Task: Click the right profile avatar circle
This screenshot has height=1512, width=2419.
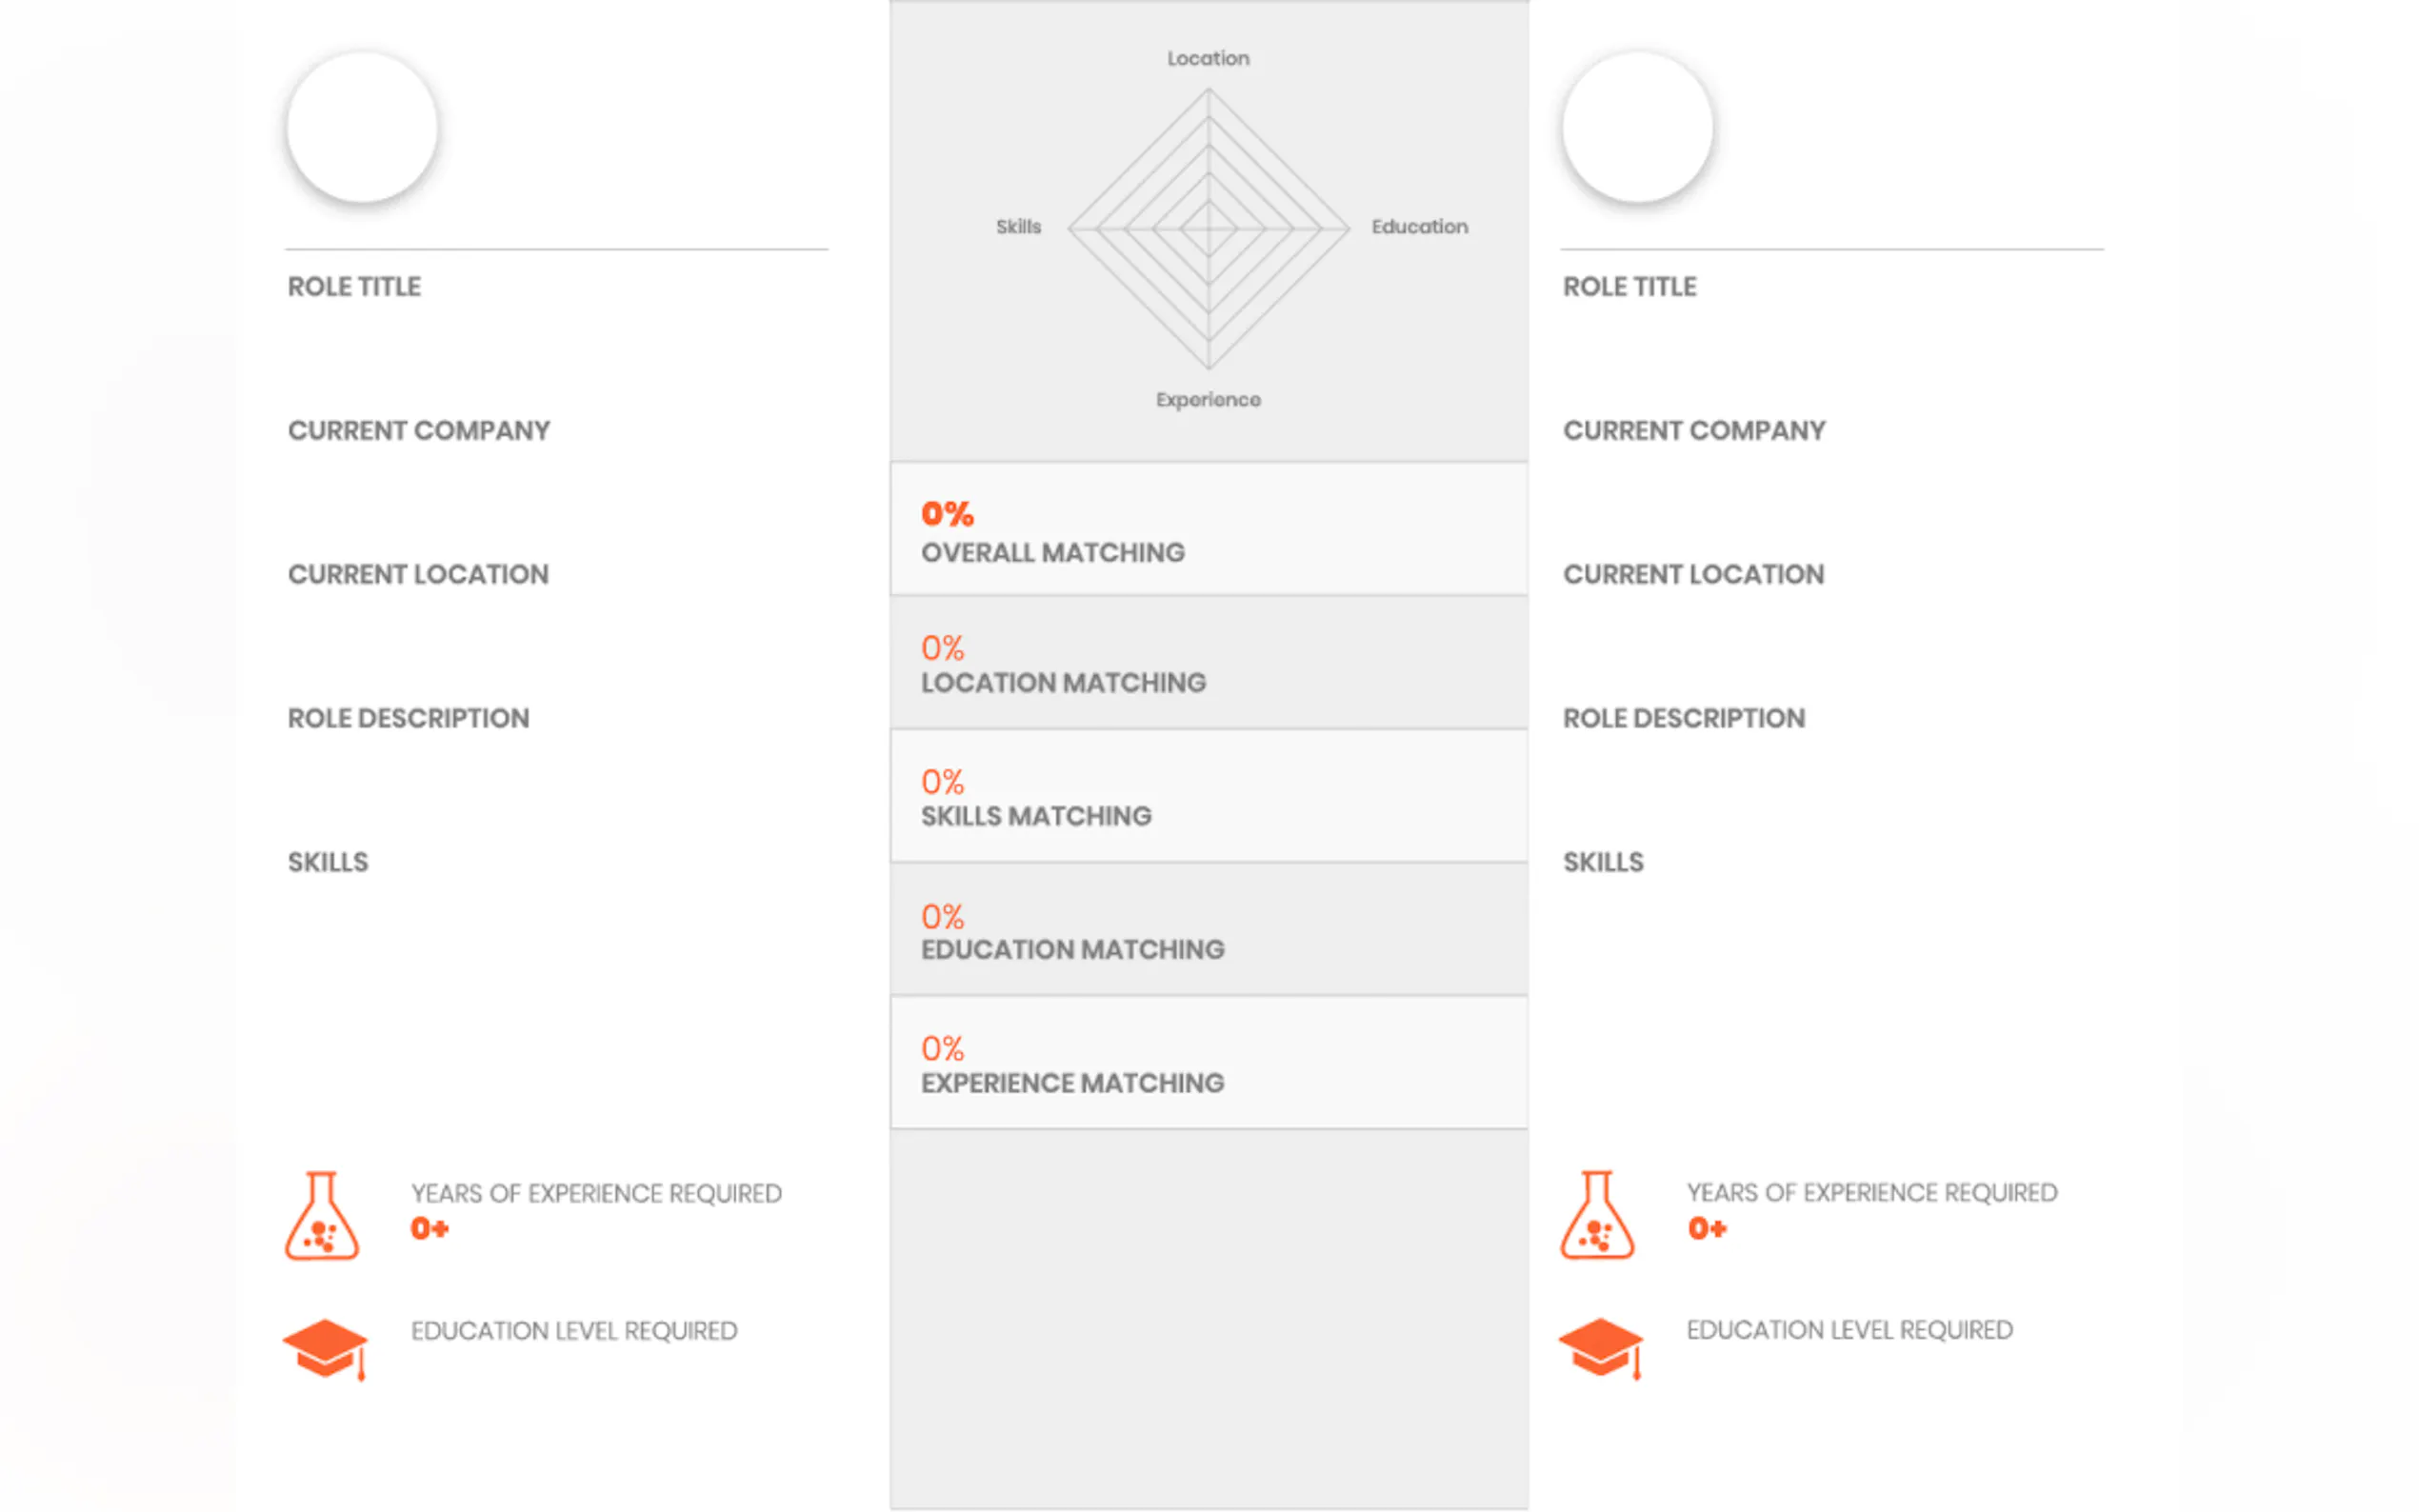Action: (1637, 128)
